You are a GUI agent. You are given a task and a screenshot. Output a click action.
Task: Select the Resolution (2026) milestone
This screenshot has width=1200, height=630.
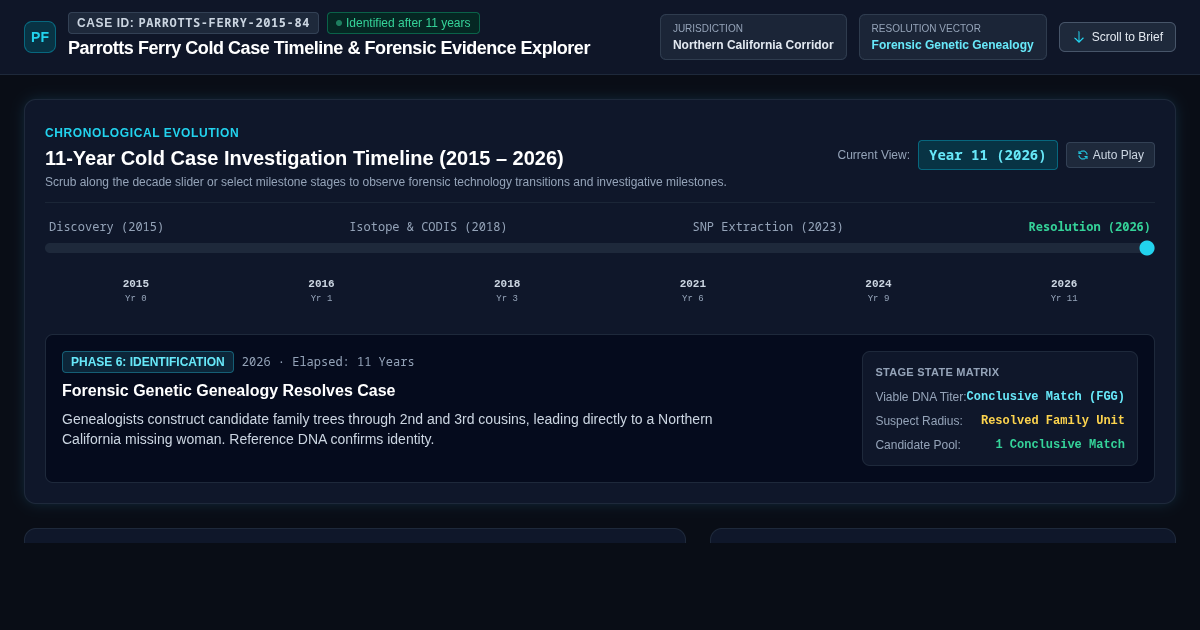(1089, 227)
